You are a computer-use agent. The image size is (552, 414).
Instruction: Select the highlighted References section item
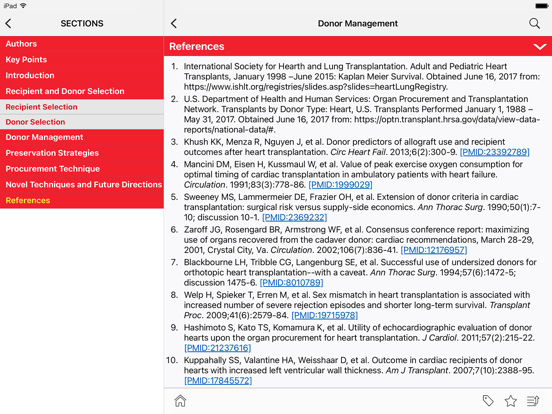(x=82, y=201)
